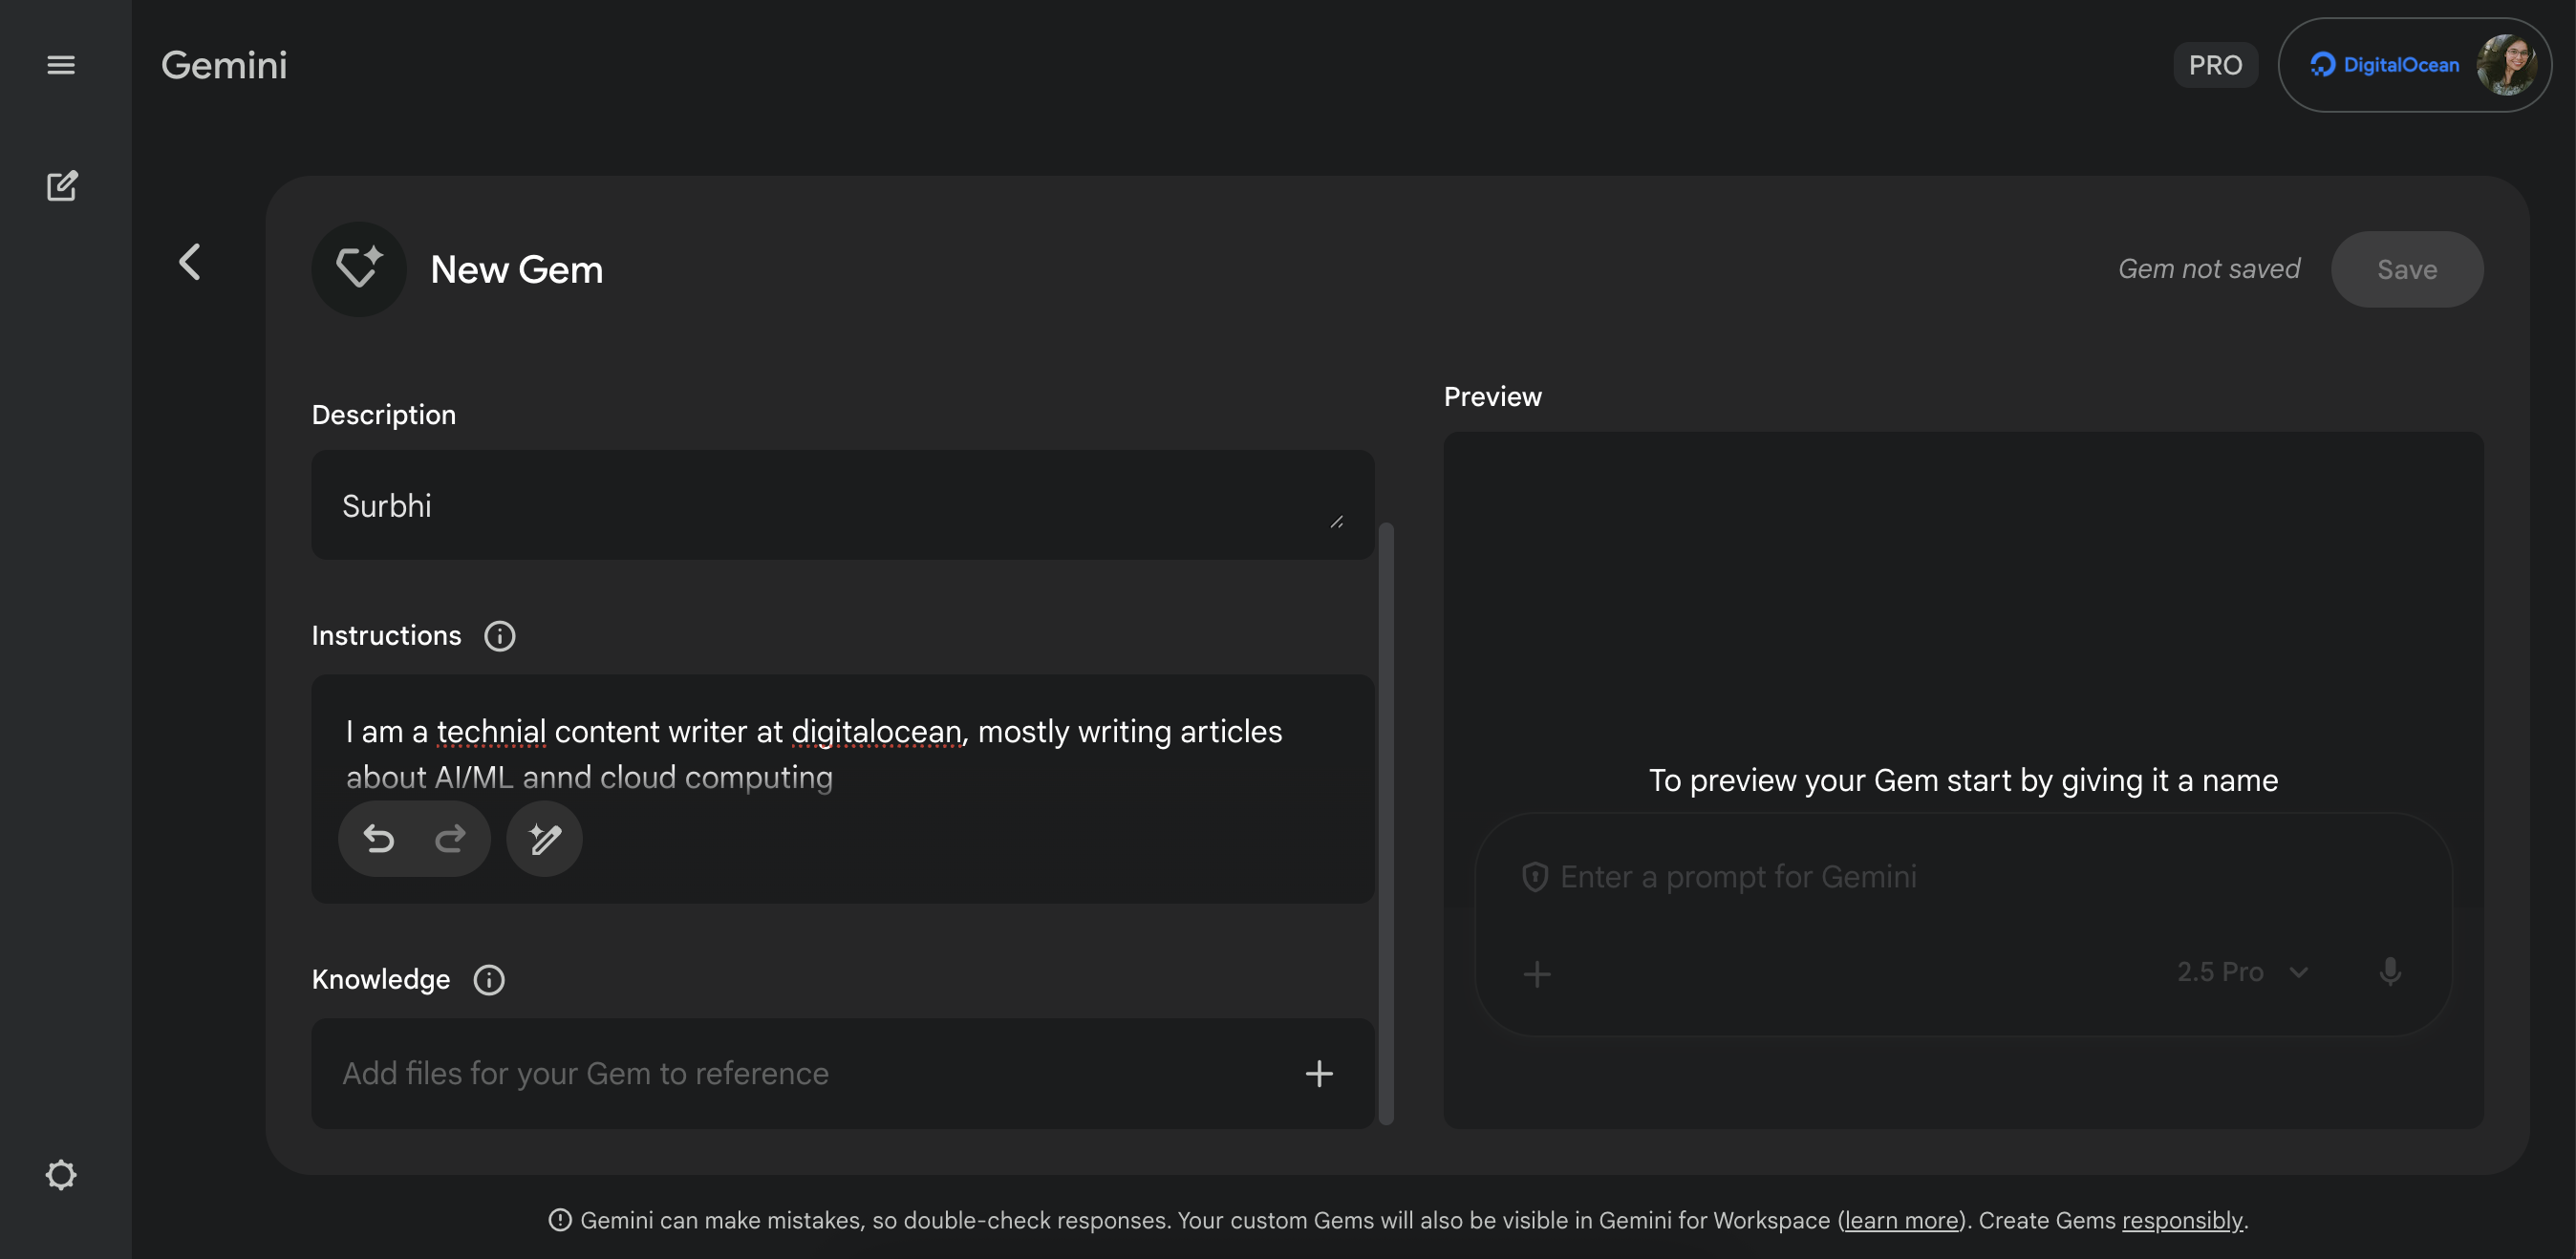The image size is (2576, 1259).
Task: Navigate back using the left chevron arrow
Action: click(189, 261)
